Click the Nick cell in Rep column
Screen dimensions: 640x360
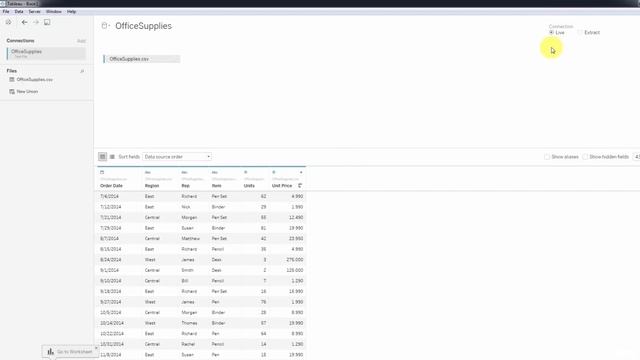pos(186,207)
